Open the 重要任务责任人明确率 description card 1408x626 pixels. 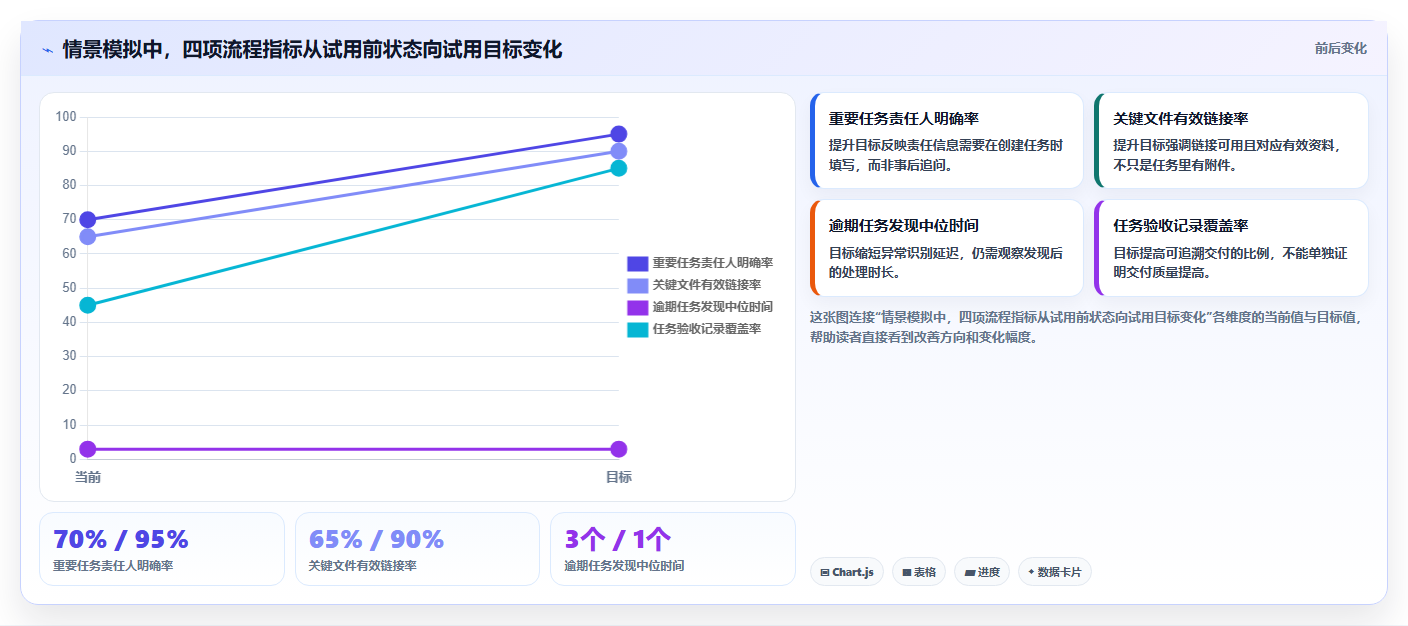coord(947,141)
